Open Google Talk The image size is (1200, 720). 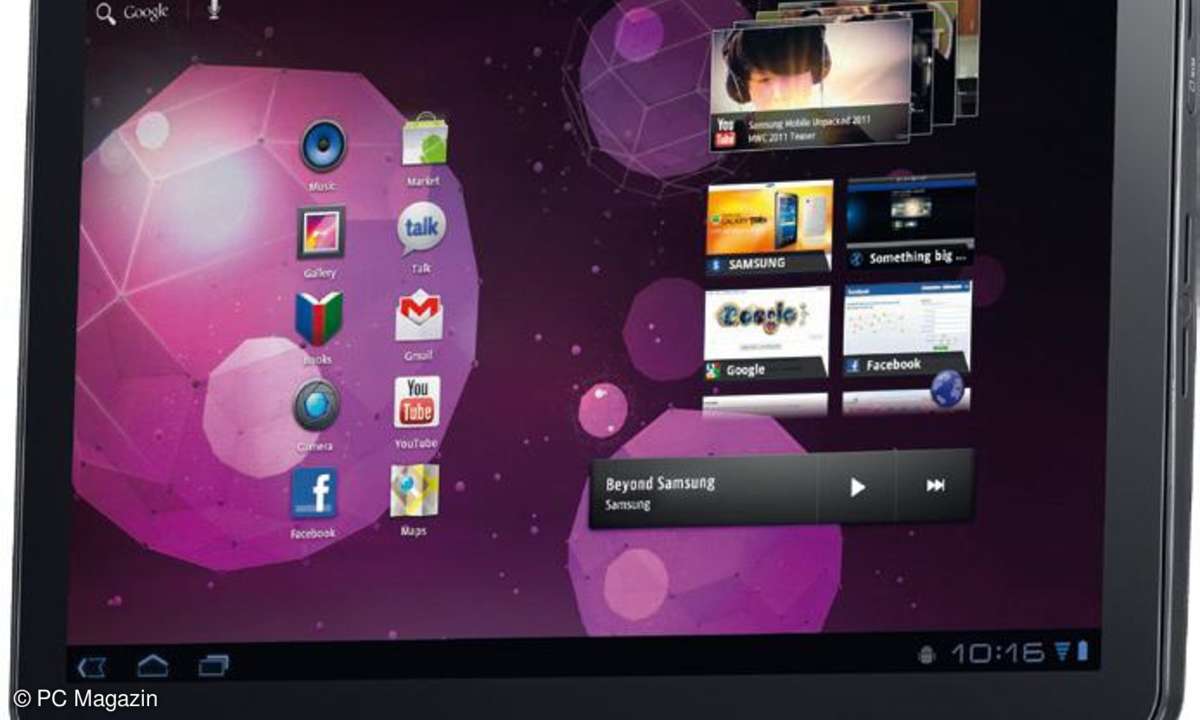click(x=422, y=229)
